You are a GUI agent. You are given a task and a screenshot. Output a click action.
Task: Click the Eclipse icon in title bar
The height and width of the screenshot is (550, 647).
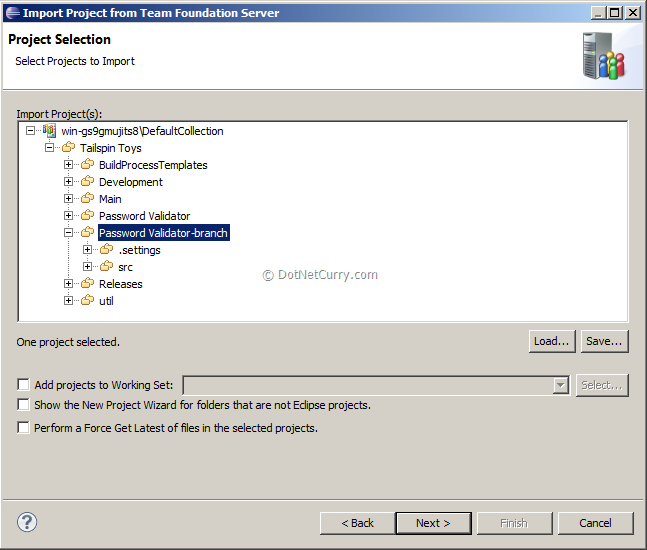click(12, 13)
